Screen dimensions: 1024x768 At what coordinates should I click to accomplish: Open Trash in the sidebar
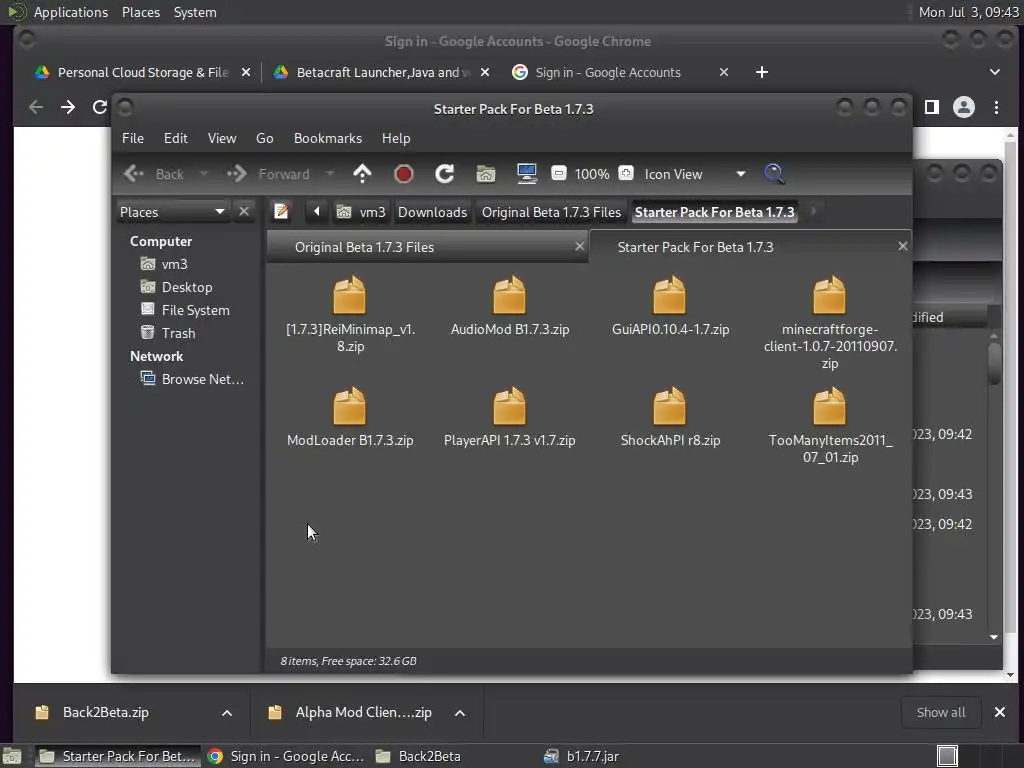pyautogui.click(x=178, y=333)
